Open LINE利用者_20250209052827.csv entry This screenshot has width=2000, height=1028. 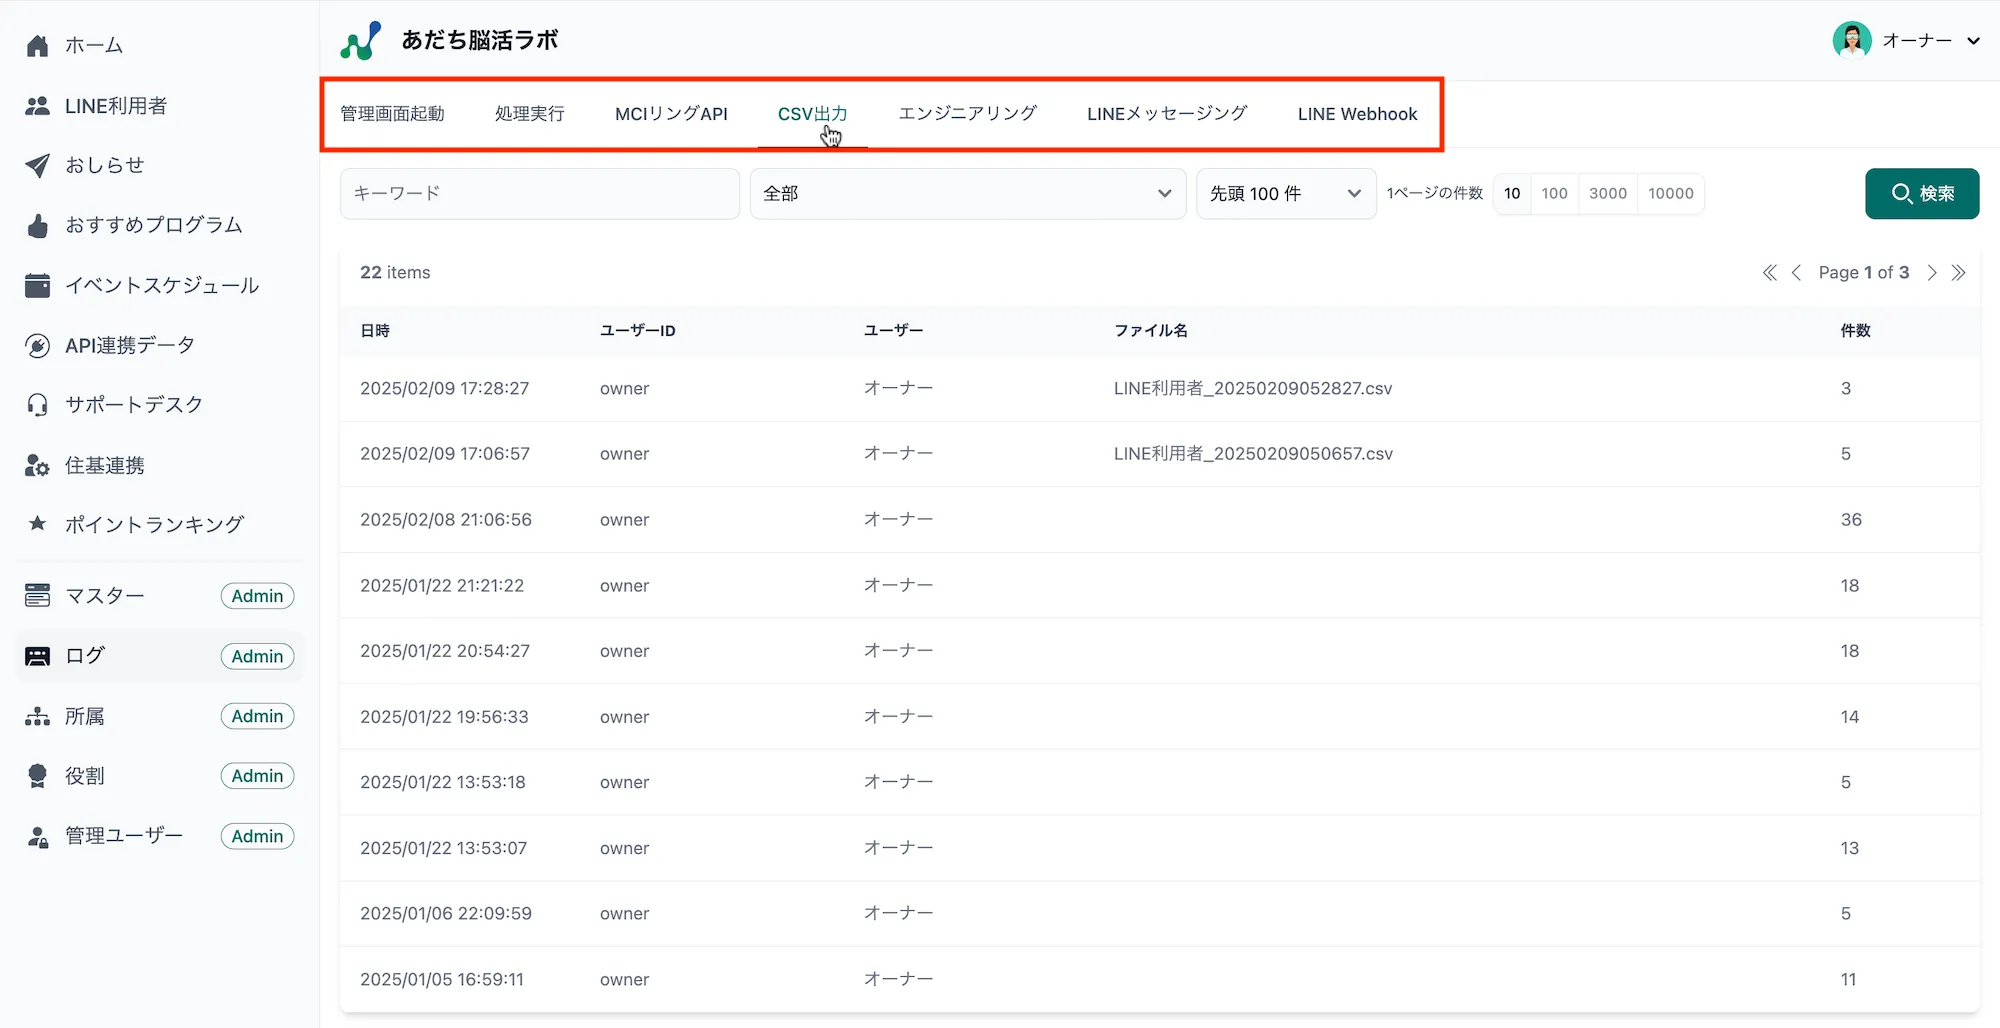pyautogui.click(x=1253, y=388)
